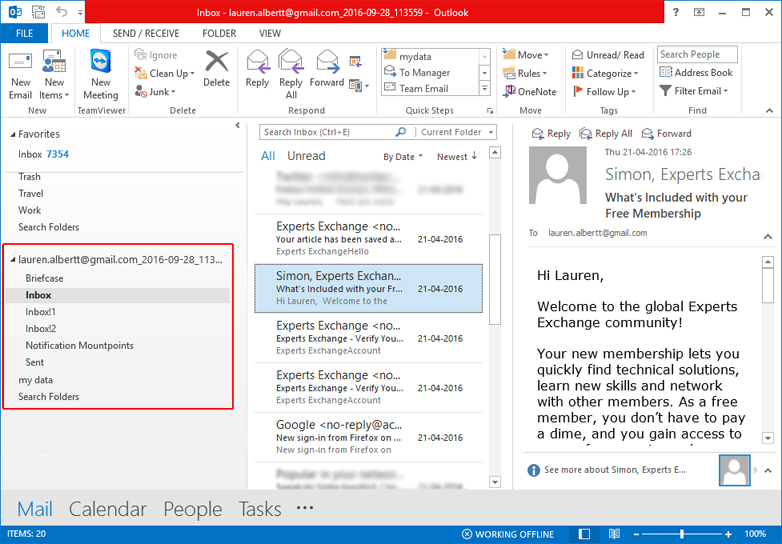
Task: Click the Ignore conversation icon
Action: click(141, 55)
